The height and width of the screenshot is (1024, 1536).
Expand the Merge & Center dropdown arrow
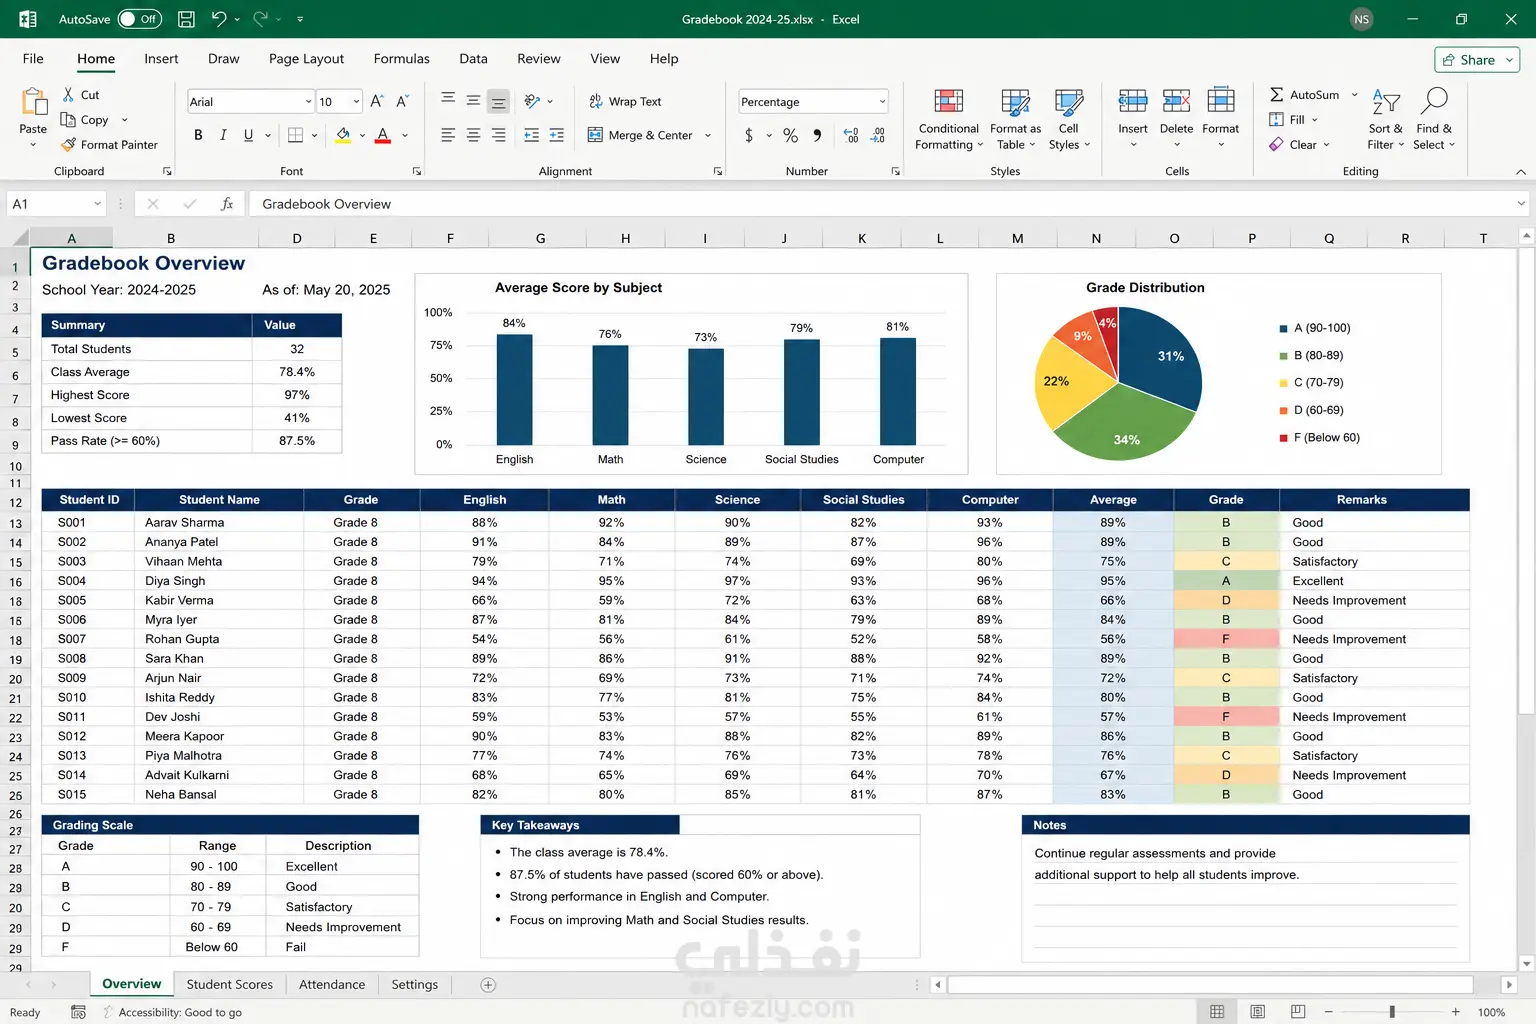(708, 135)
